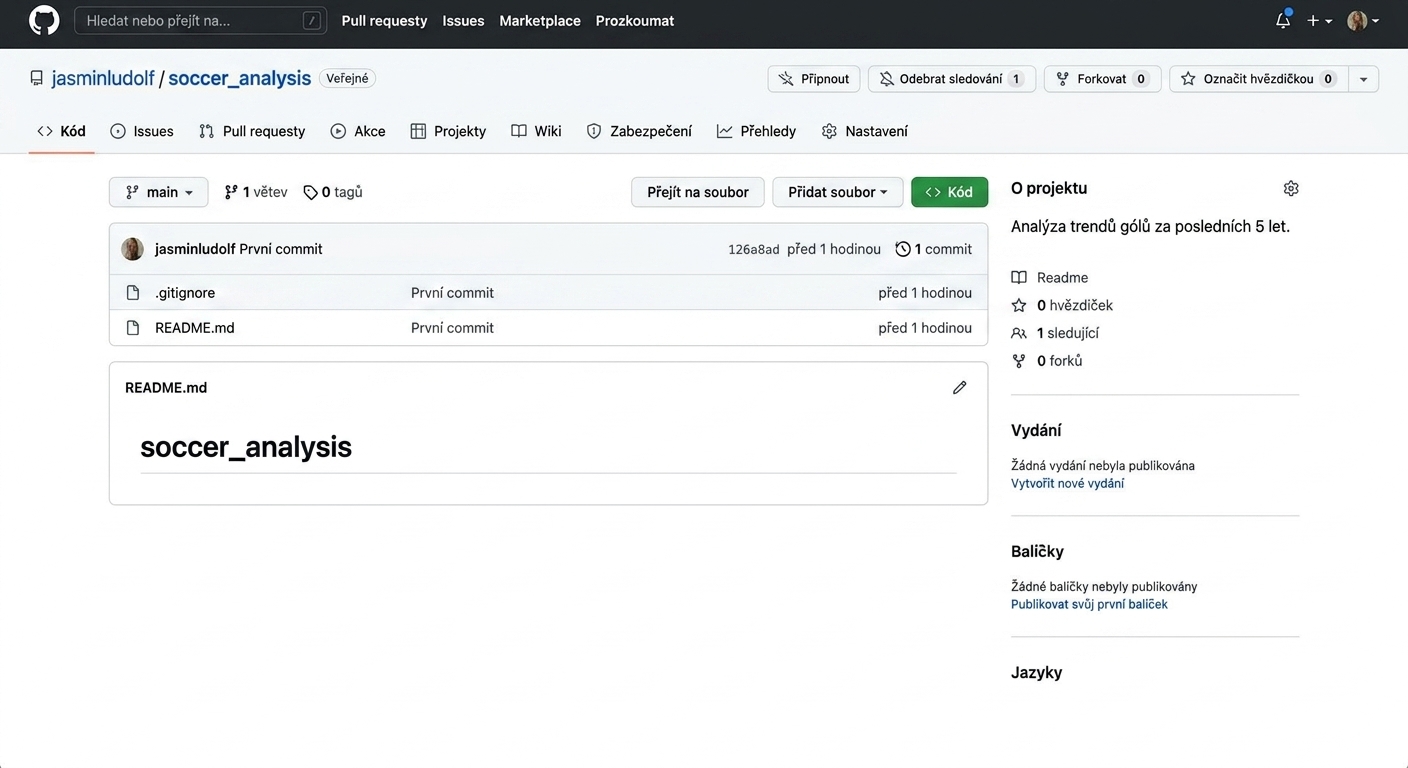1408x768 pixels.
Task: Switch to the Kód tab
Action: 61,131
